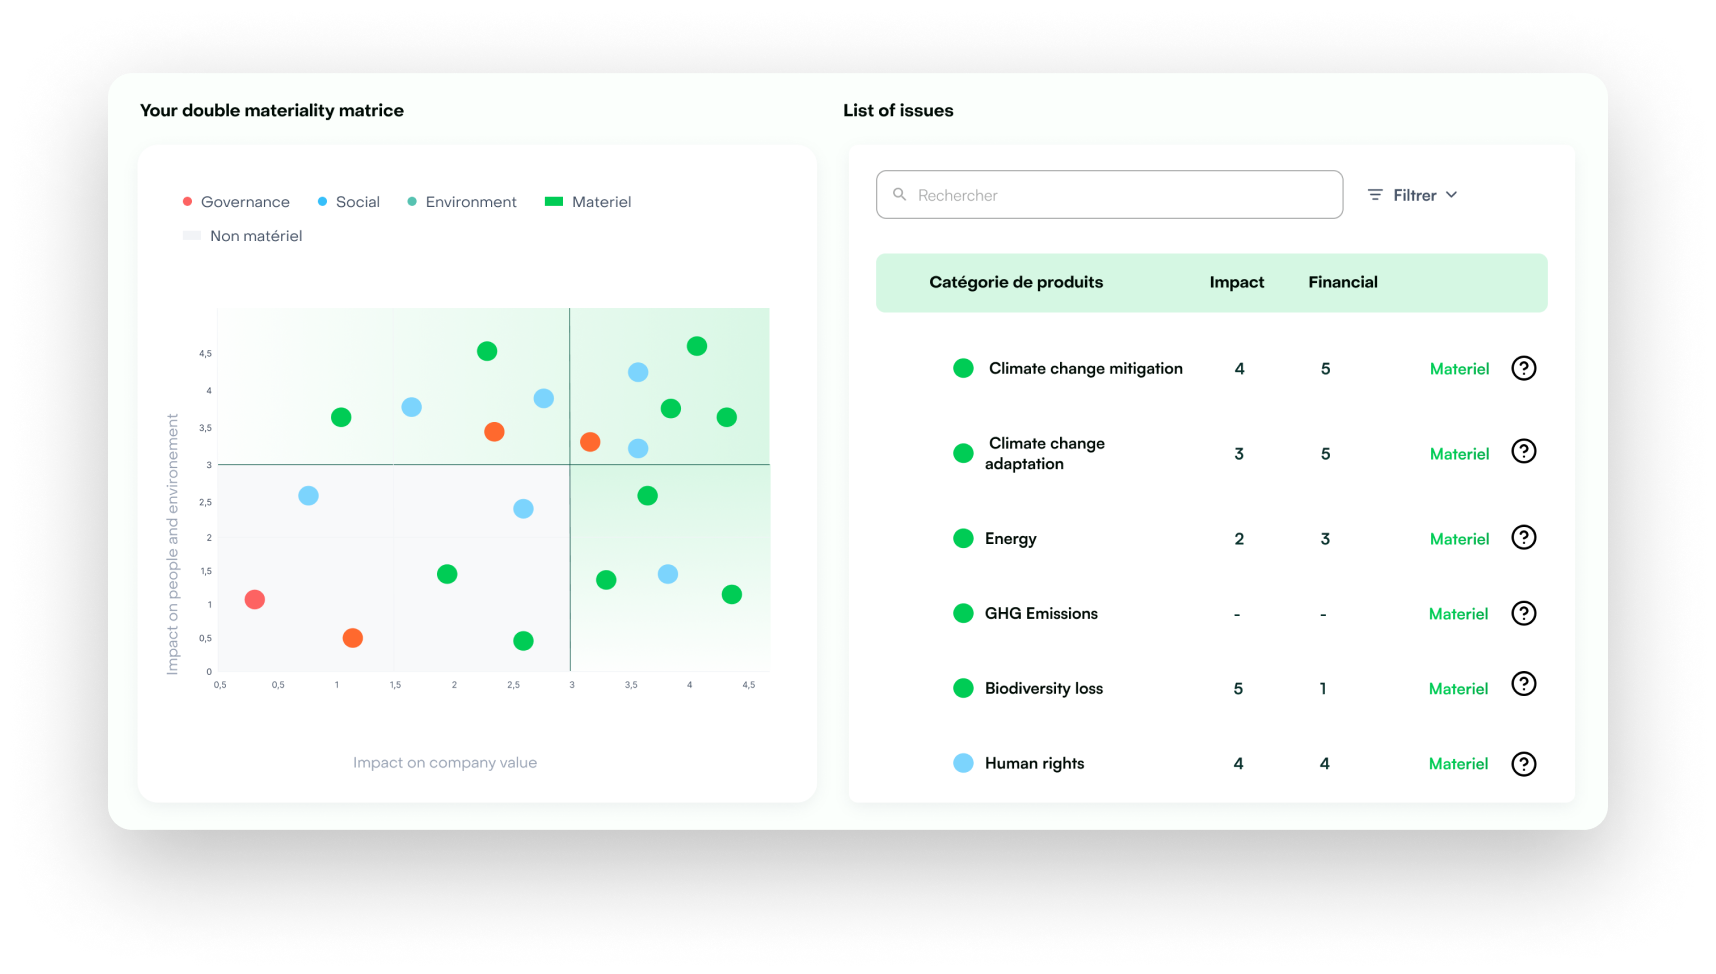Viewport: 1716px width, 974px height.
Task: Click Financial value 3 in Energy row
Action: click(1325, 538)
